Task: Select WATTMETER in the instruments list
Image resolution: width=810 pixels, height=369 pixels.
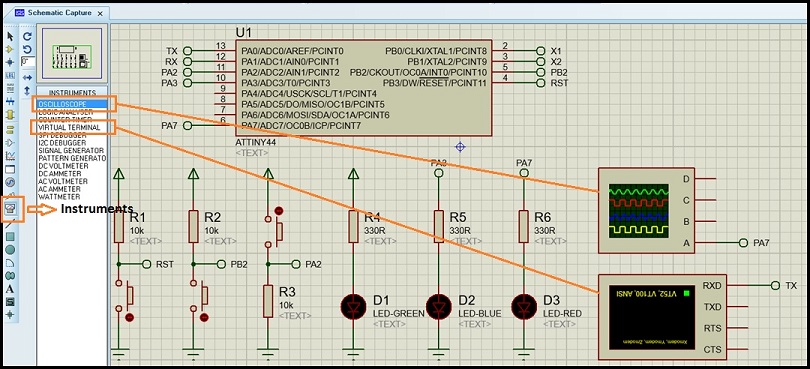Action: pos(59,197)
